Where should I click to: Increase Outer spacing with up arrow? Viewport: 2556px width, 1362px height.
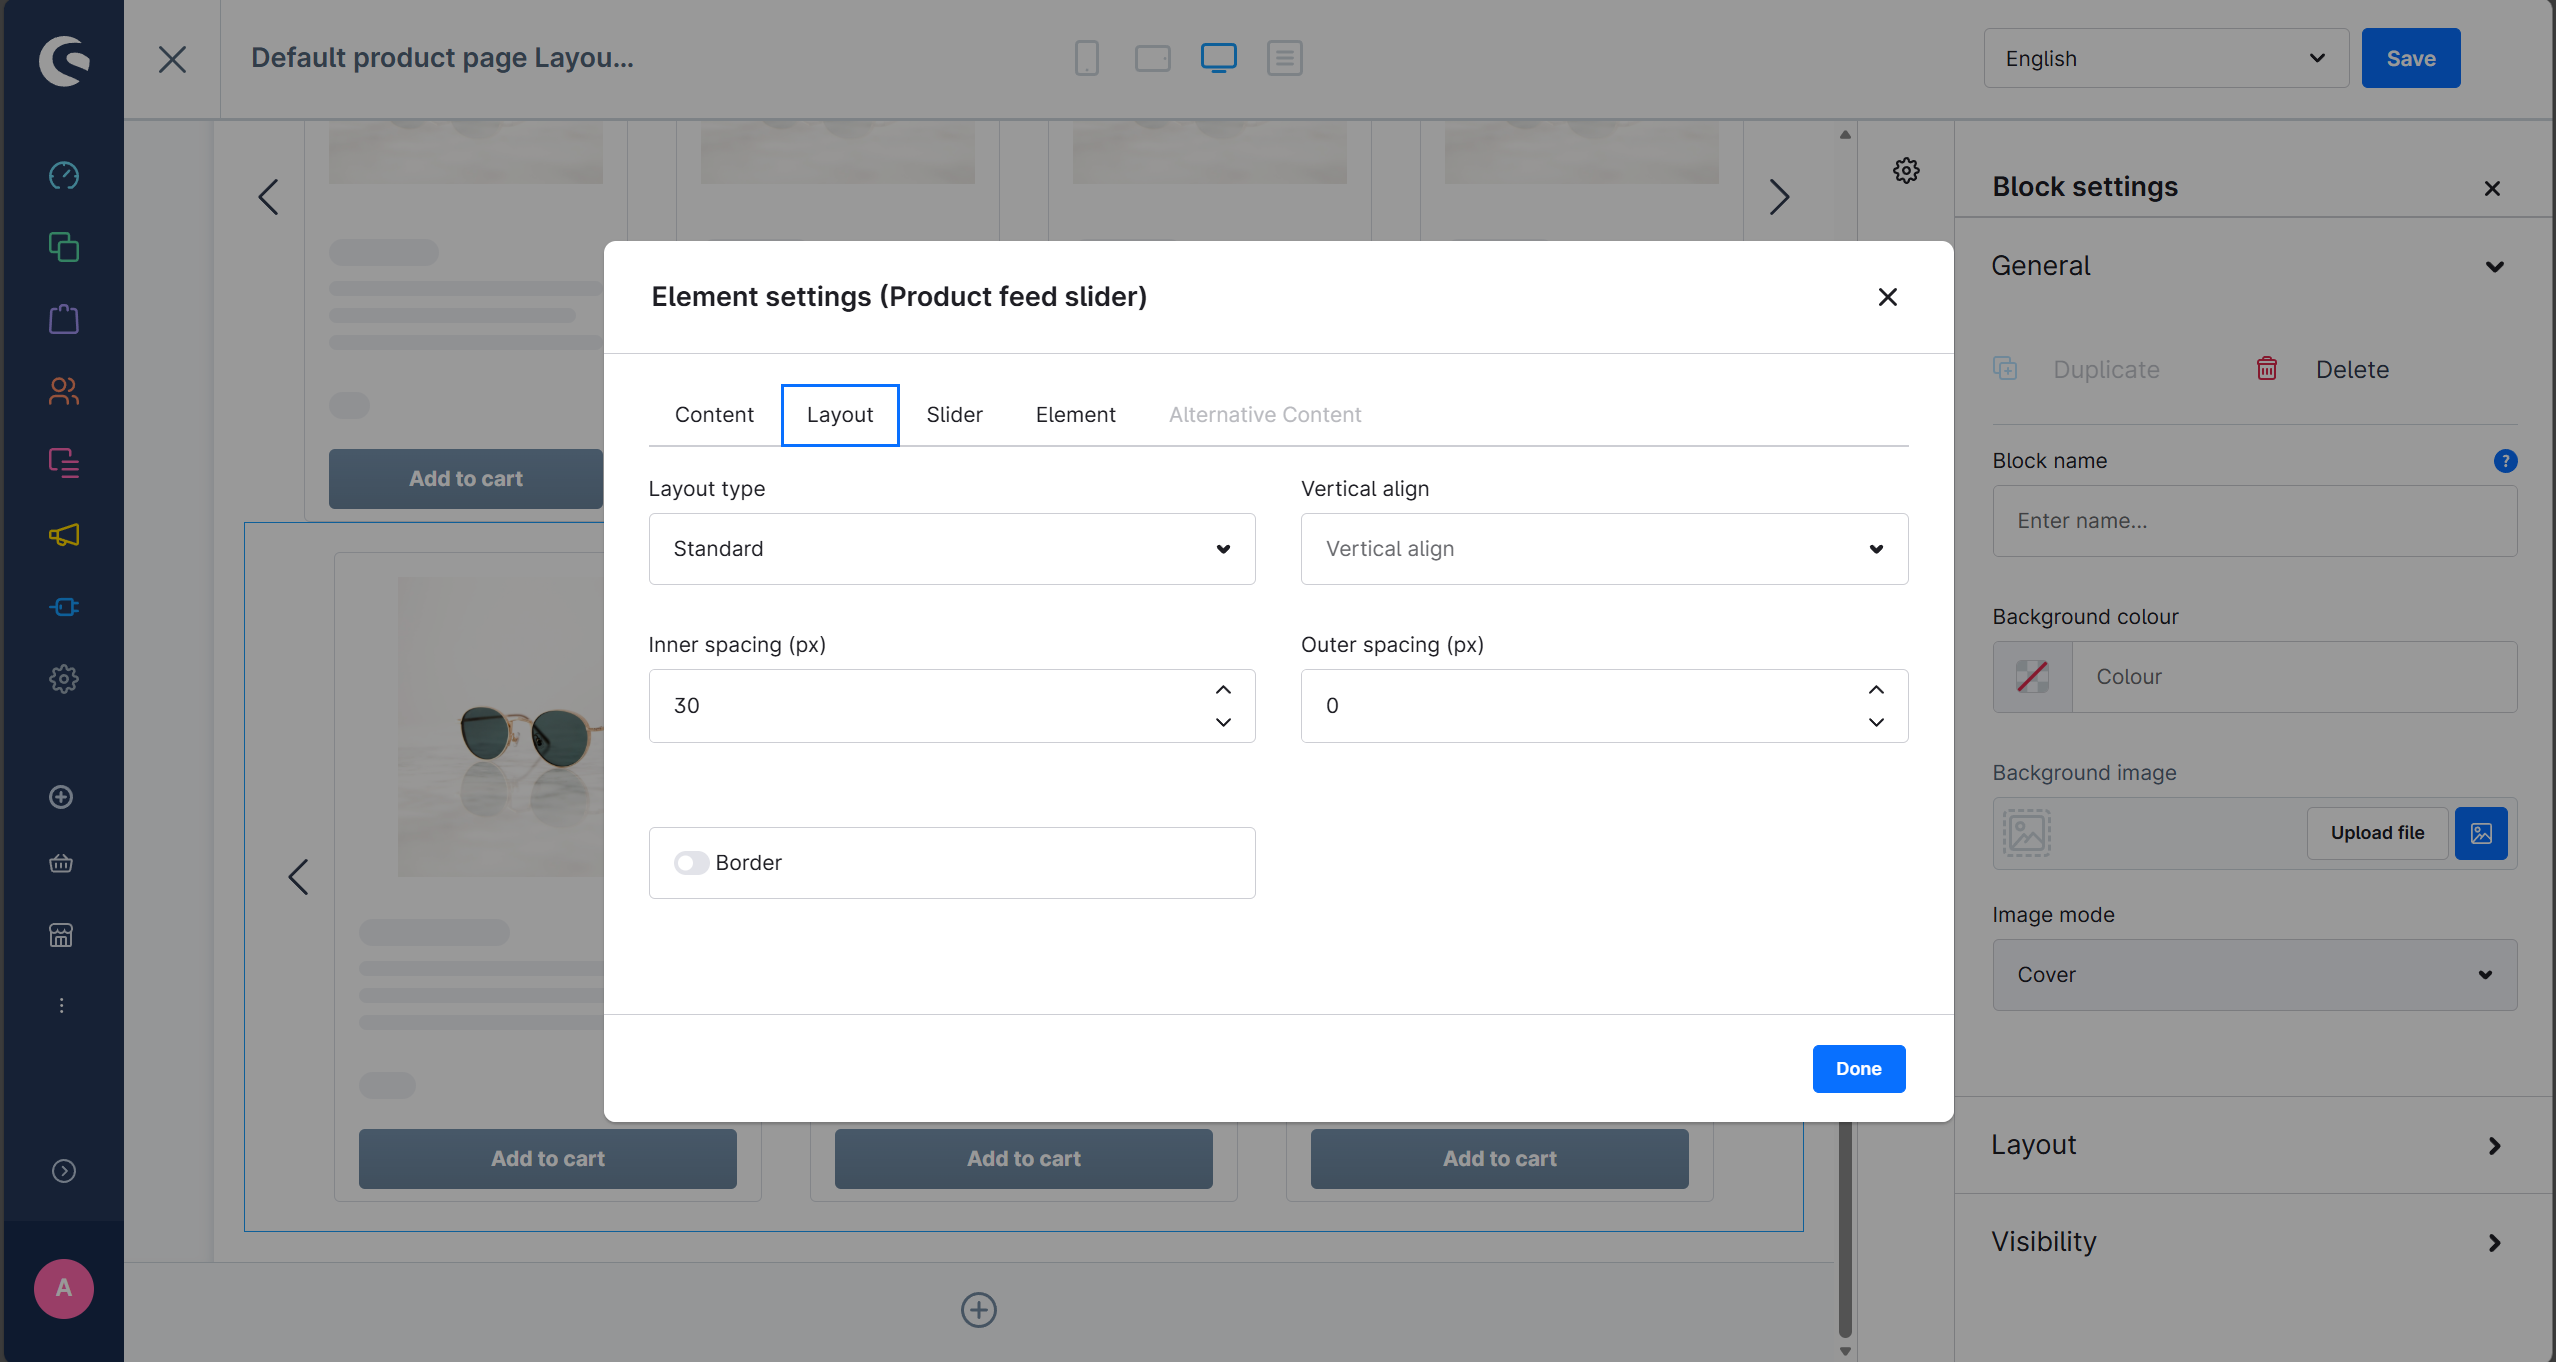(x=1876, y=690)
